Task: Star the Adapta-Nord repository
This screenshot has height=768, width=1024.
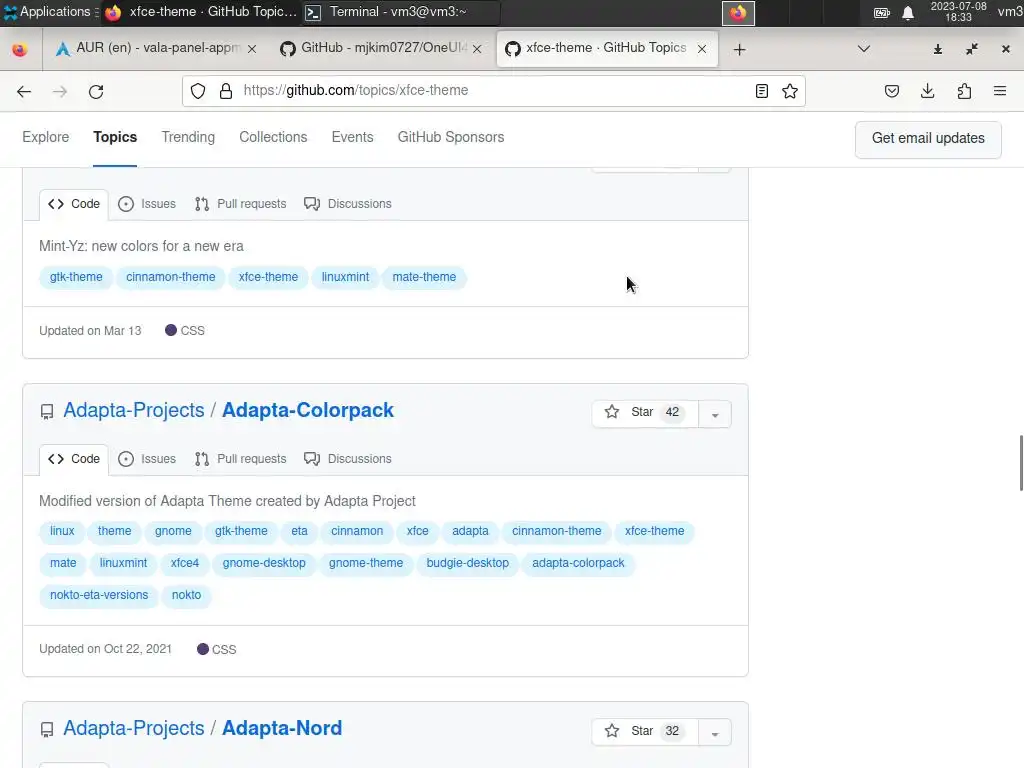Action: click(645, 731)
